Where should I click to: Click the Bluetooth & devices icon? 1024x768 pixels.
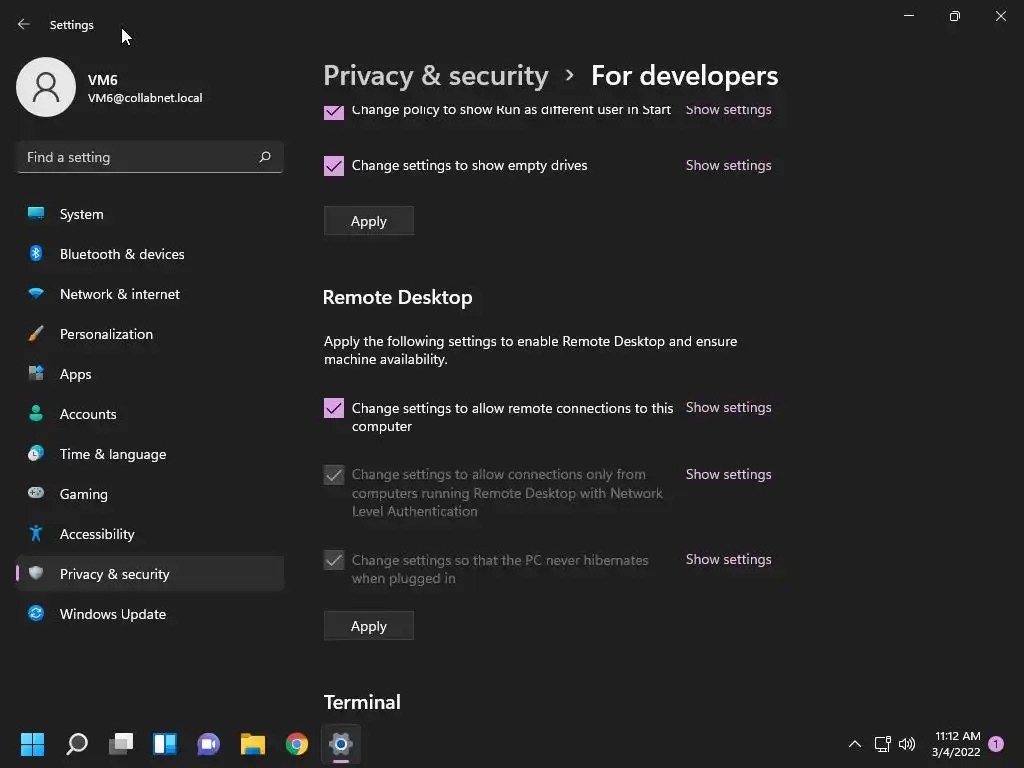pyautogui.click(x=36, y=254)
